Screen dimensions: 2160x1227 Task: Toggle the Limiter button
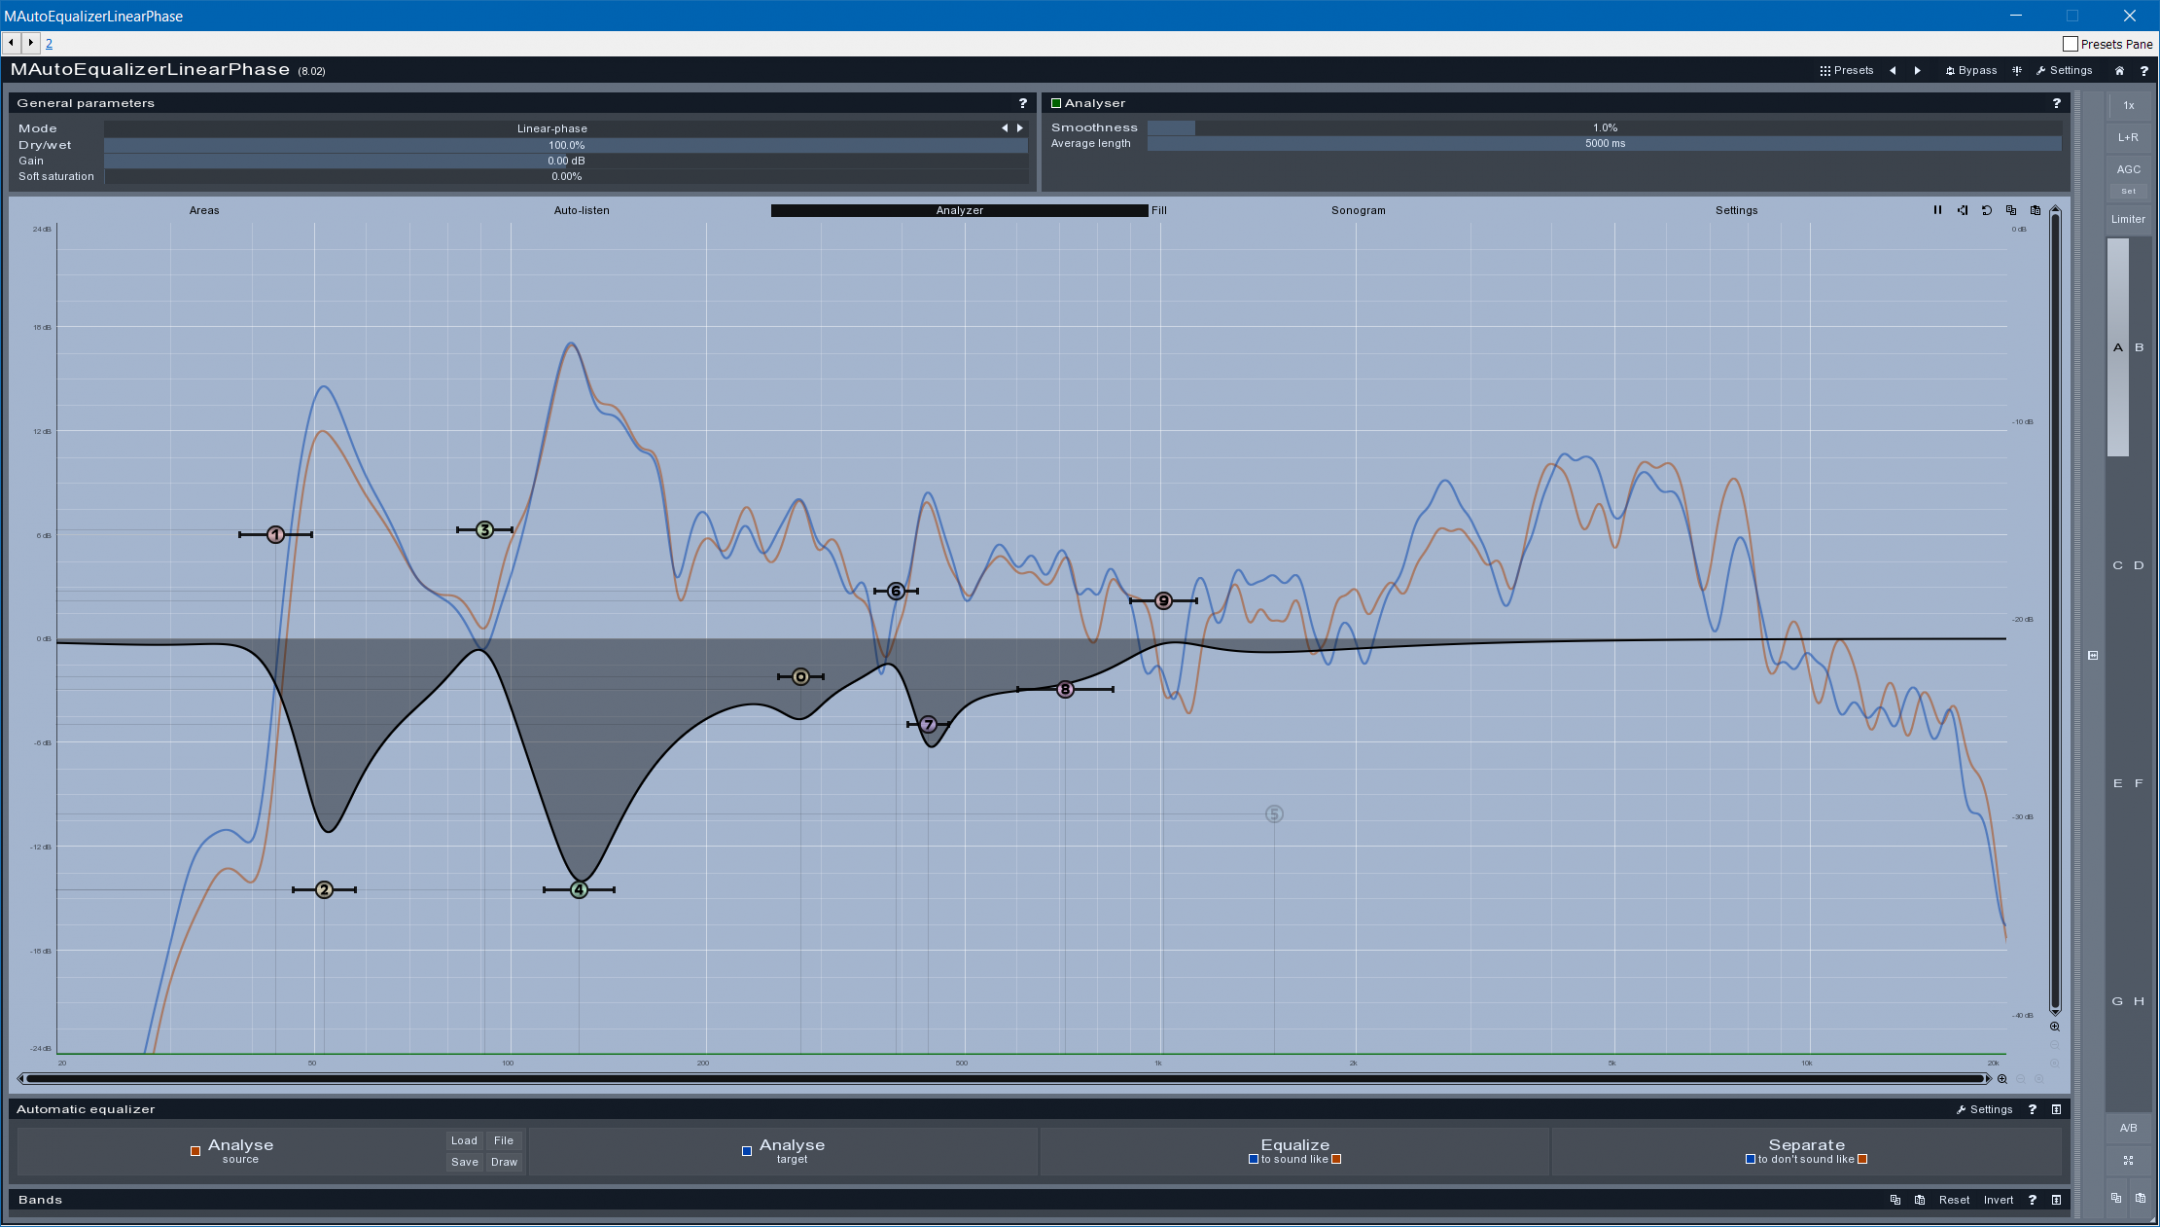click(x=2128, y=219)
